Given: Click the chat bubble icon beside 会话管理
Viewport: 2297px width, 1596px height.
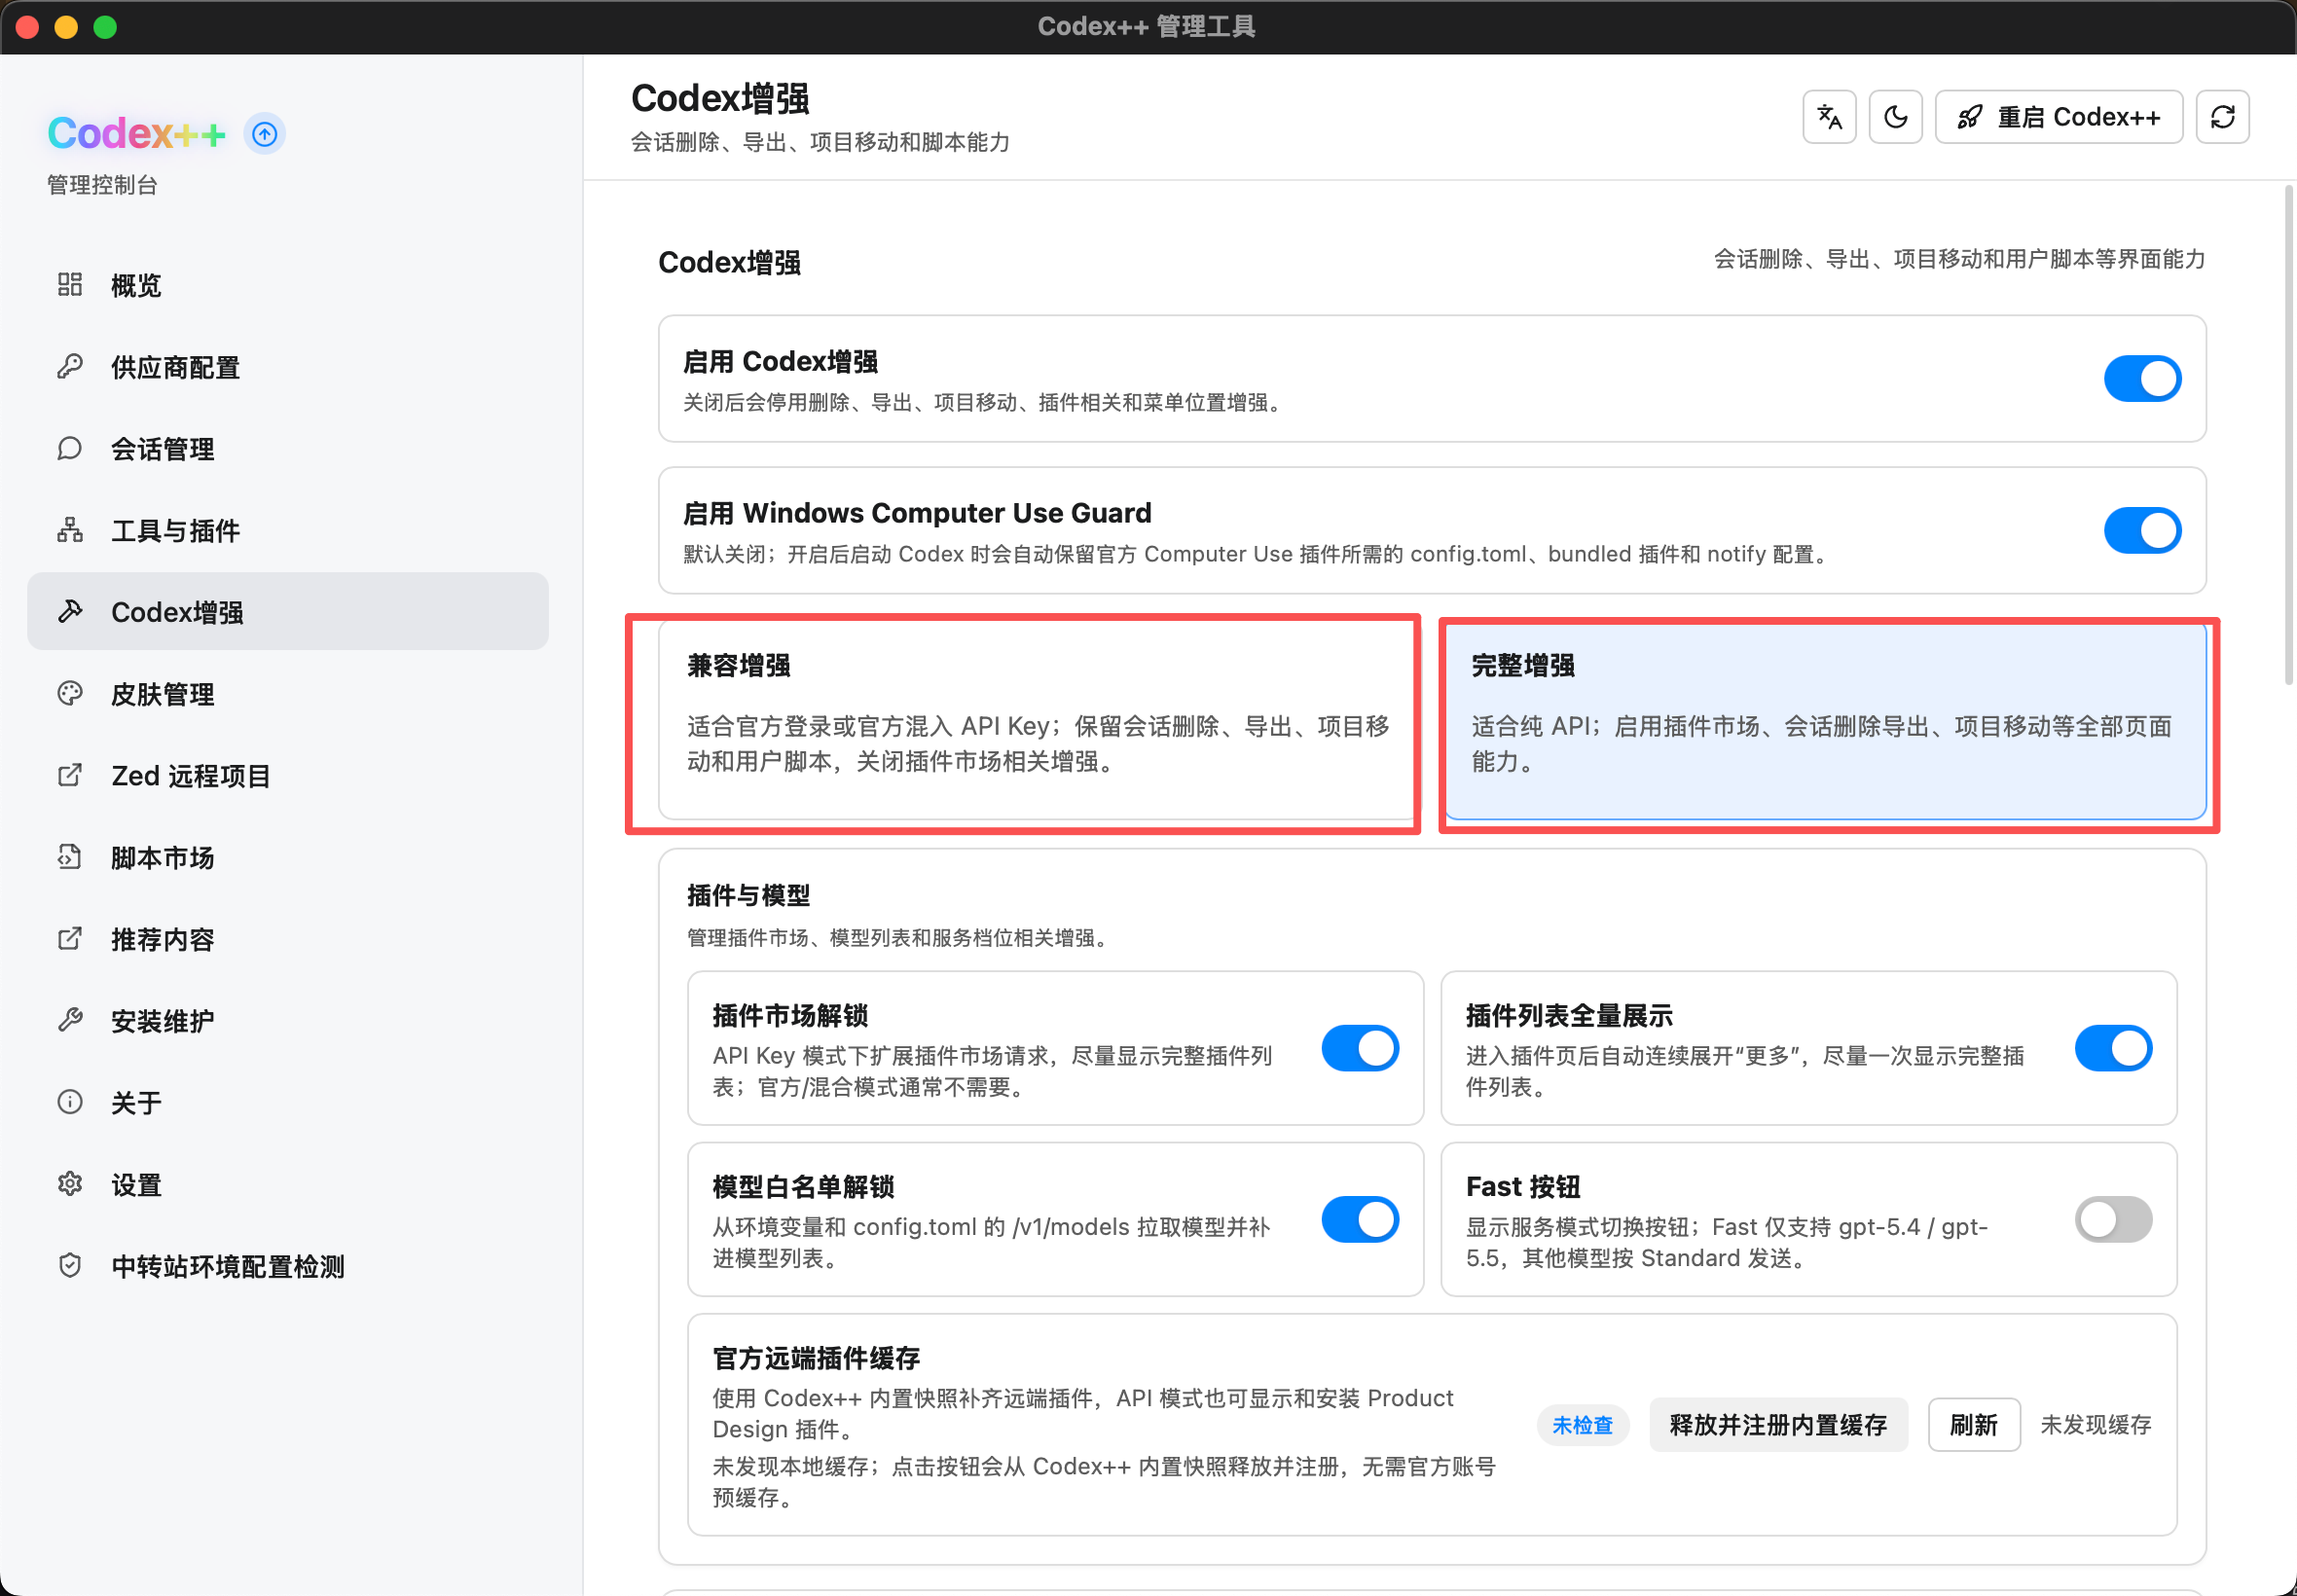Looking at the screenshot, I should [69, 449].
